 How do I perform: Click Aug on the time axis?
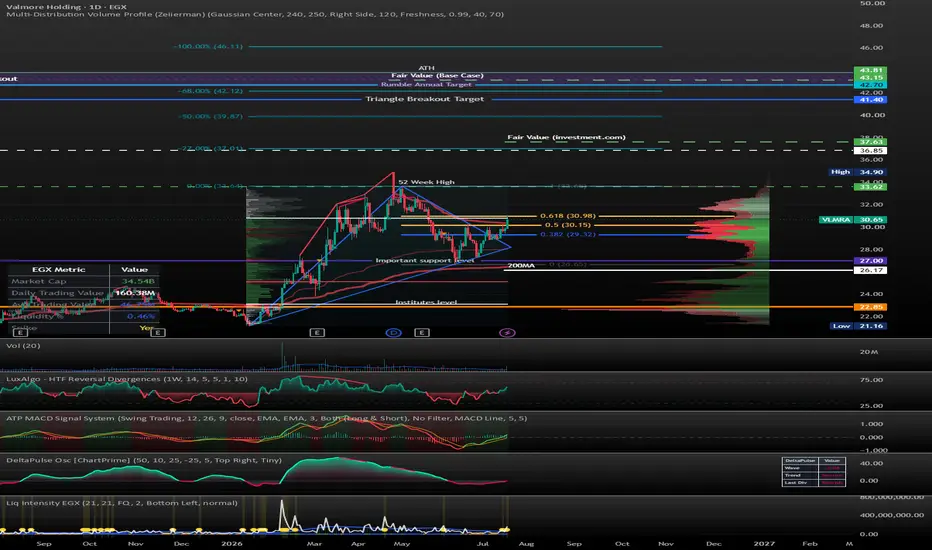click(x=526, y=543)
